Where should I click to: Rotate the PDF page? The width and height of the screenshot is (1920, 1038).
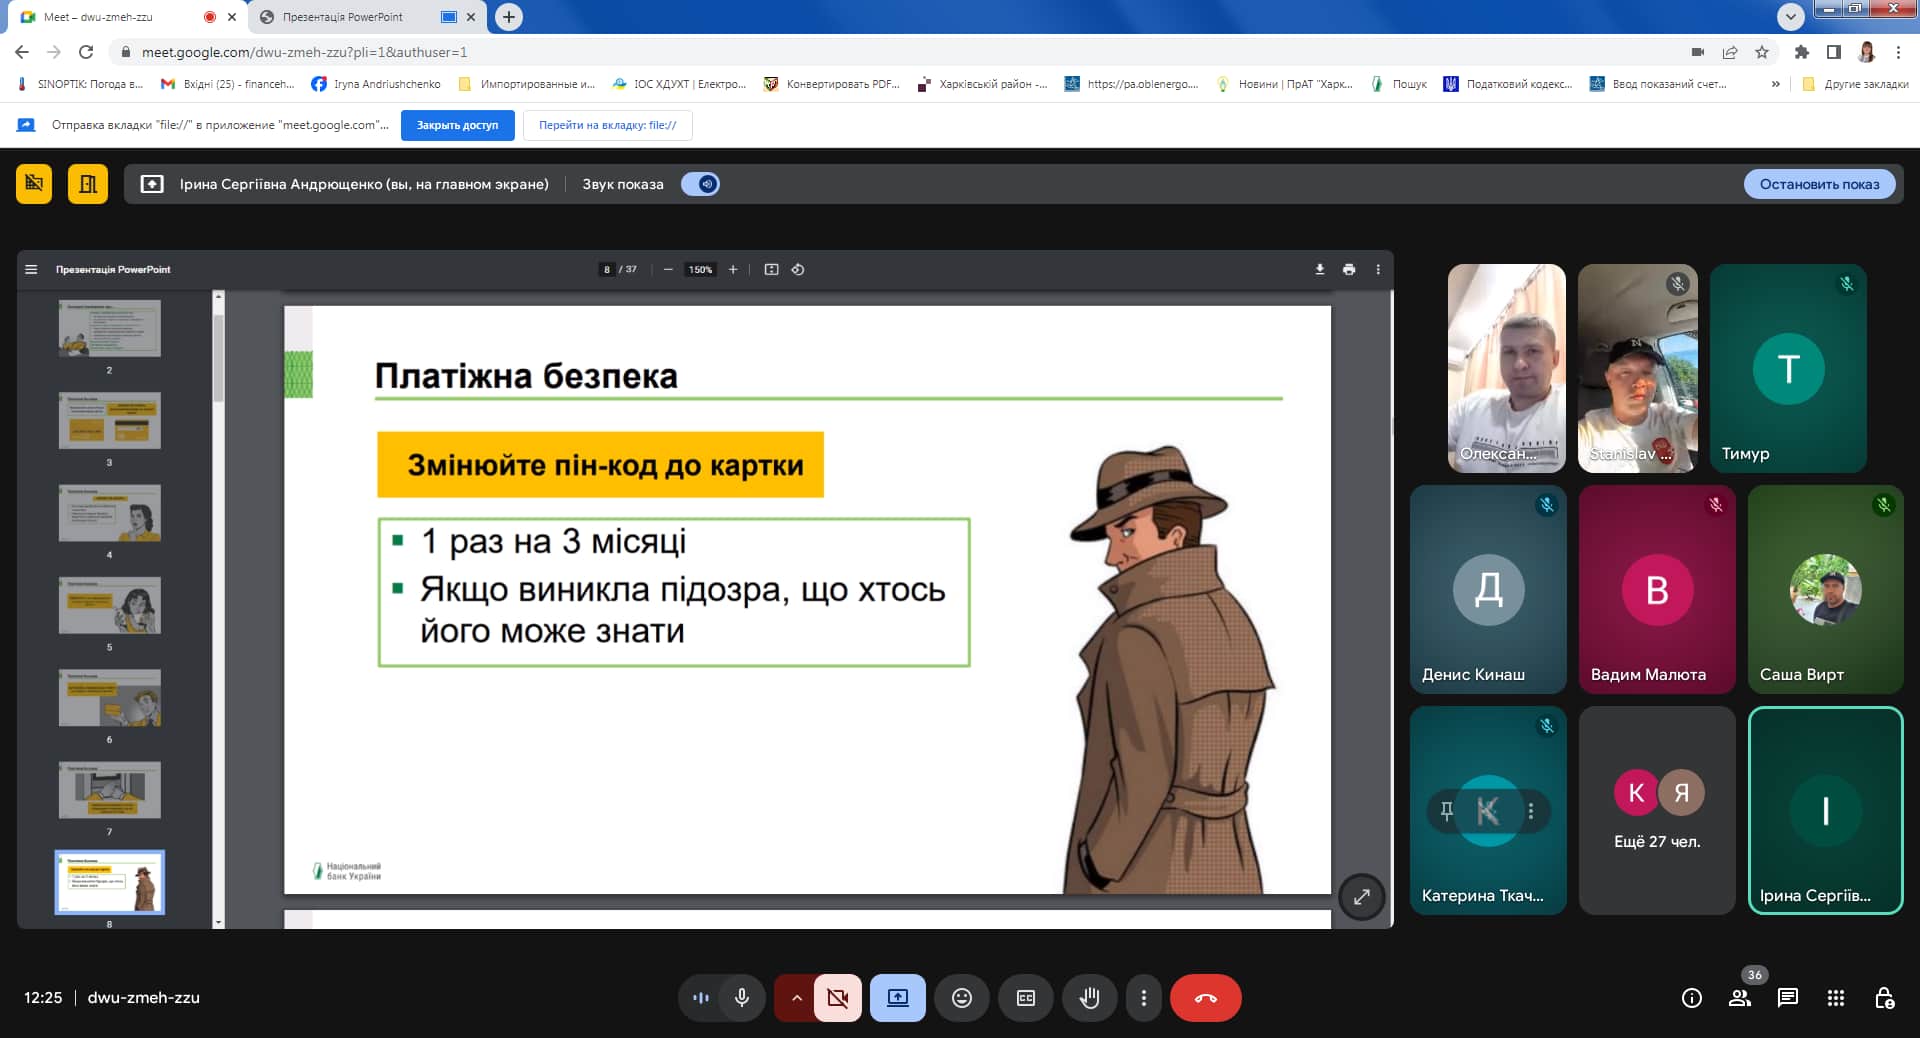coord(798,269)
